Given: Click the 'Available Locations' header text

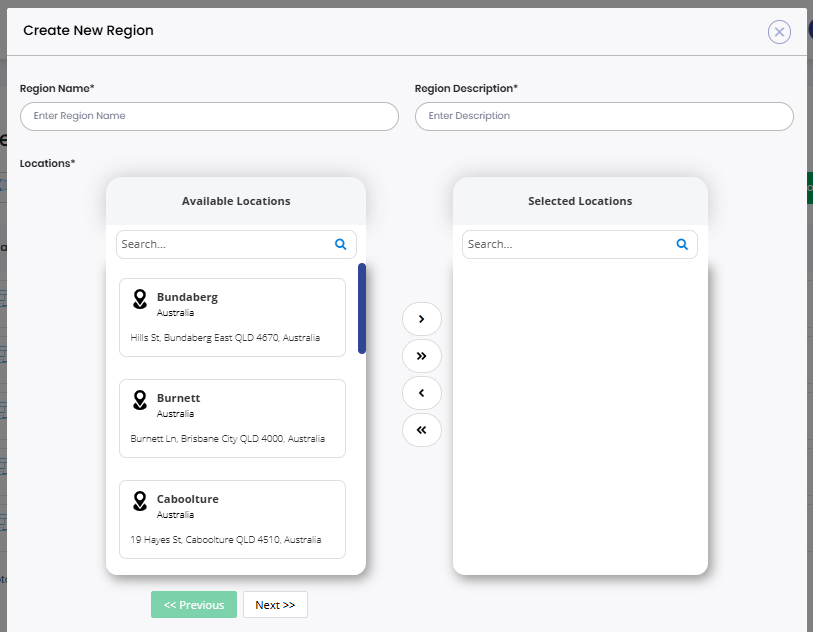Looking at the screenshot, I should pos(236,201).
